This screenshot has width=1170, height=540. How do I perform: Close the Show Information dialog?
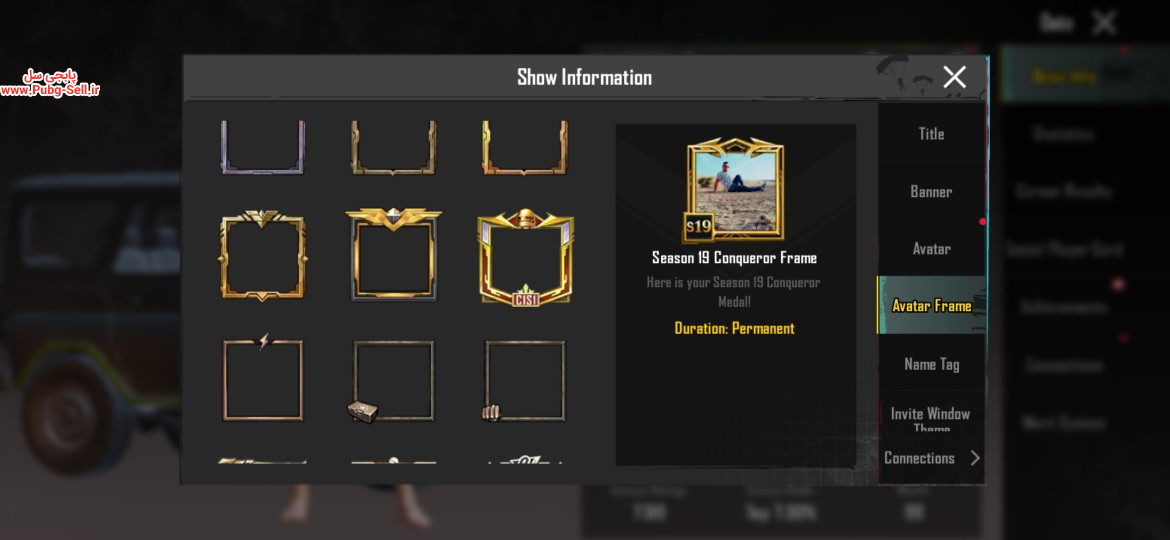tap(954, 77)
